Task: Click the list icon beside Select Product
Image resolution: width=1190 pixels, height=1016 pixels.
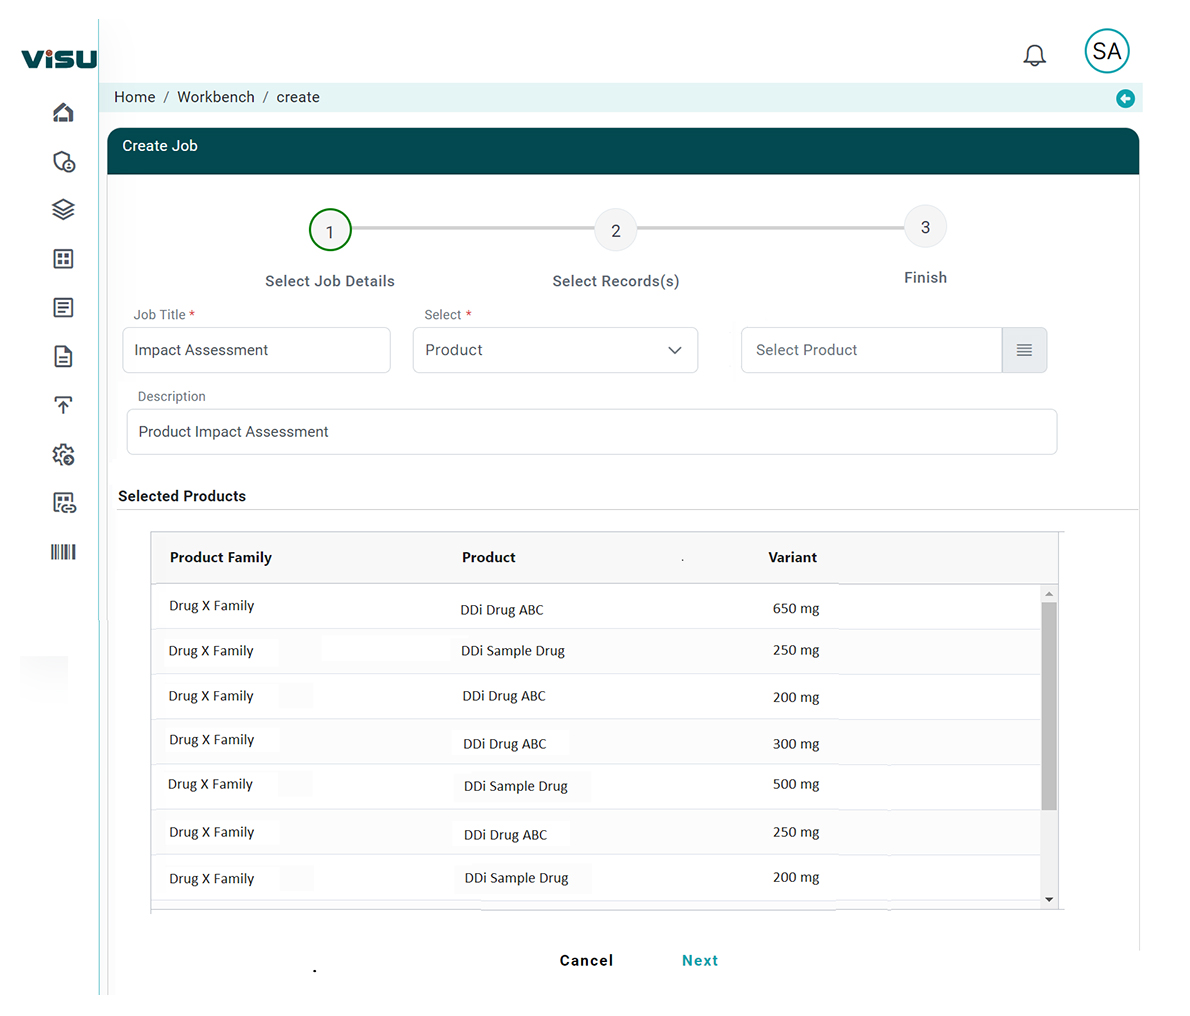Action: tap(1024, 350)
